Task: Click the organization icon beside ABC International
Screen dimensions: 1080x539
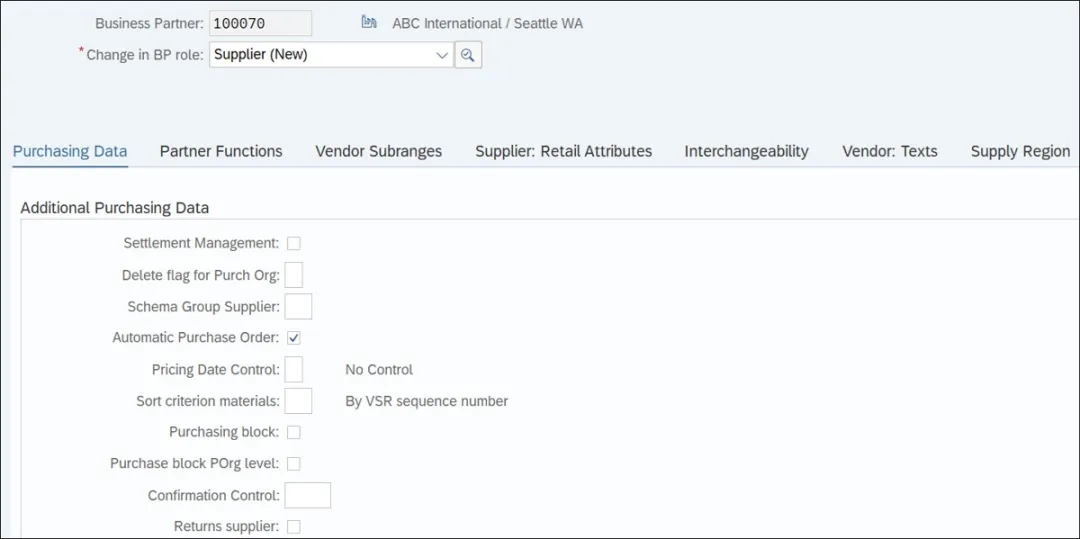Action: pos(369,22)
